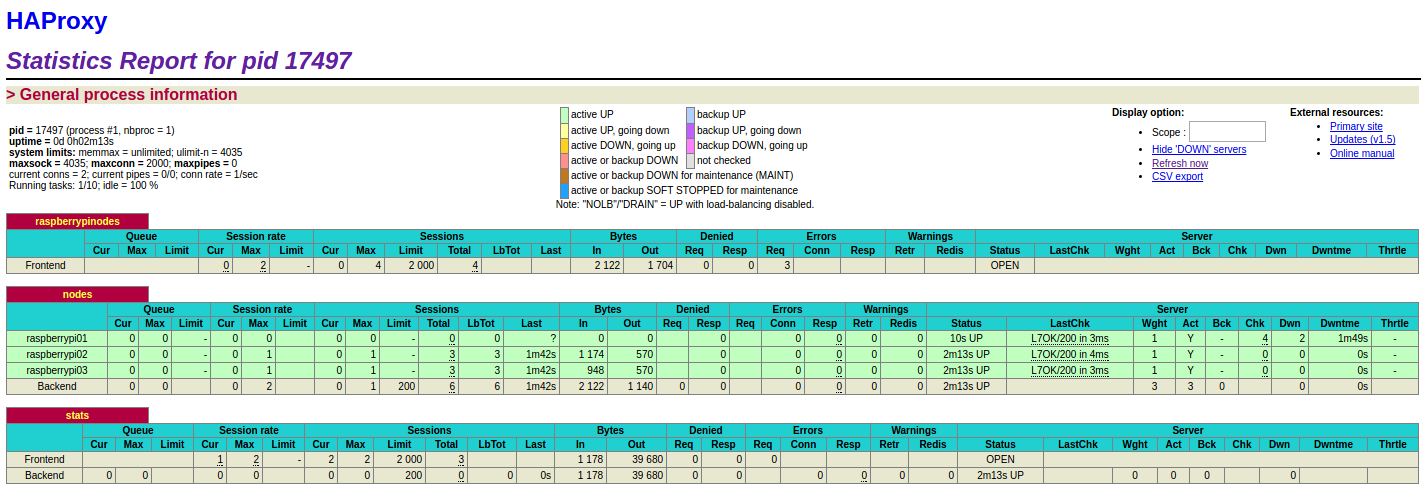Click the SOFT STOPPED legend color swatch

tap(564, 190)
